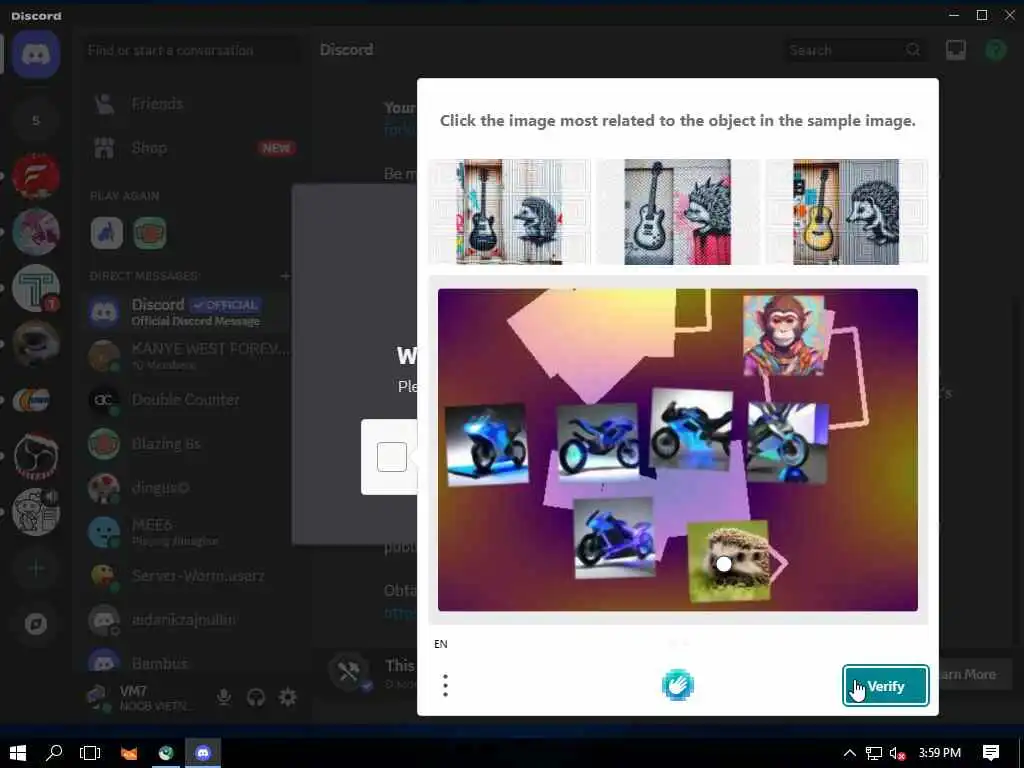Click the monkey portrait image
Image resolution: width=1024 pixels, height=768 pixels.
[784, 334]
